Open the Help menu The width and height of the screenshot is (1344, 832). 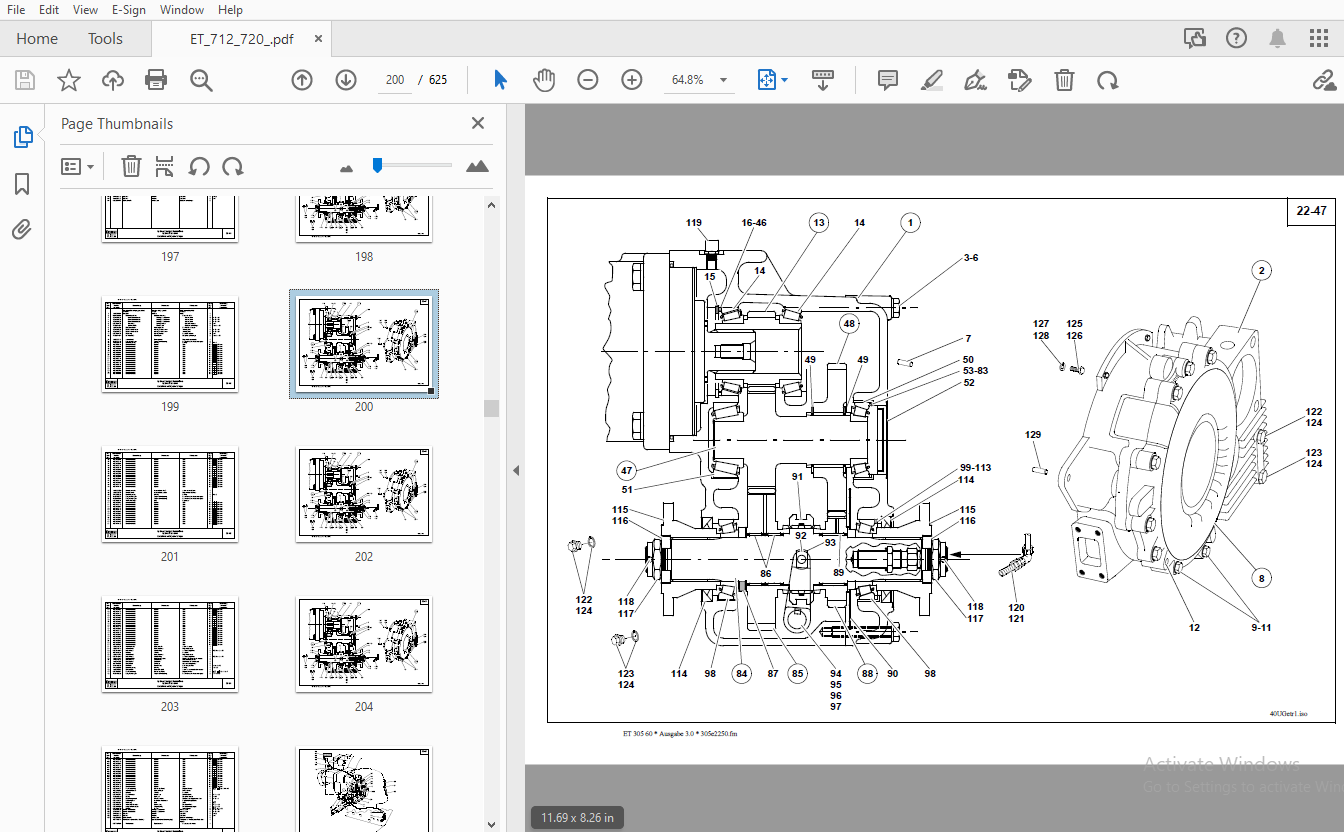coord(230,10)
